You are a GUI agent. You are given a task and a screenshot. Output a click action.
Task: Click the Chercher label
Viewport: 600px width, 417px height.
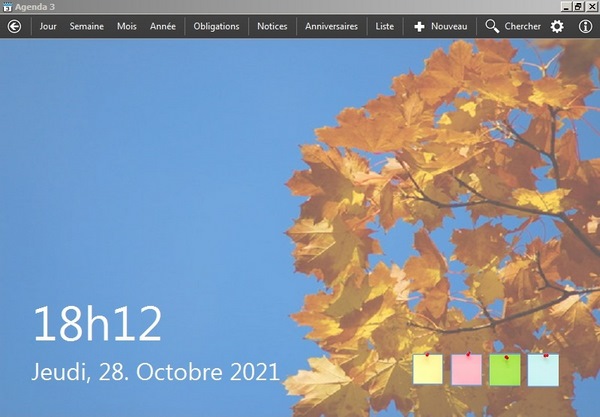(x=523, y=26)
